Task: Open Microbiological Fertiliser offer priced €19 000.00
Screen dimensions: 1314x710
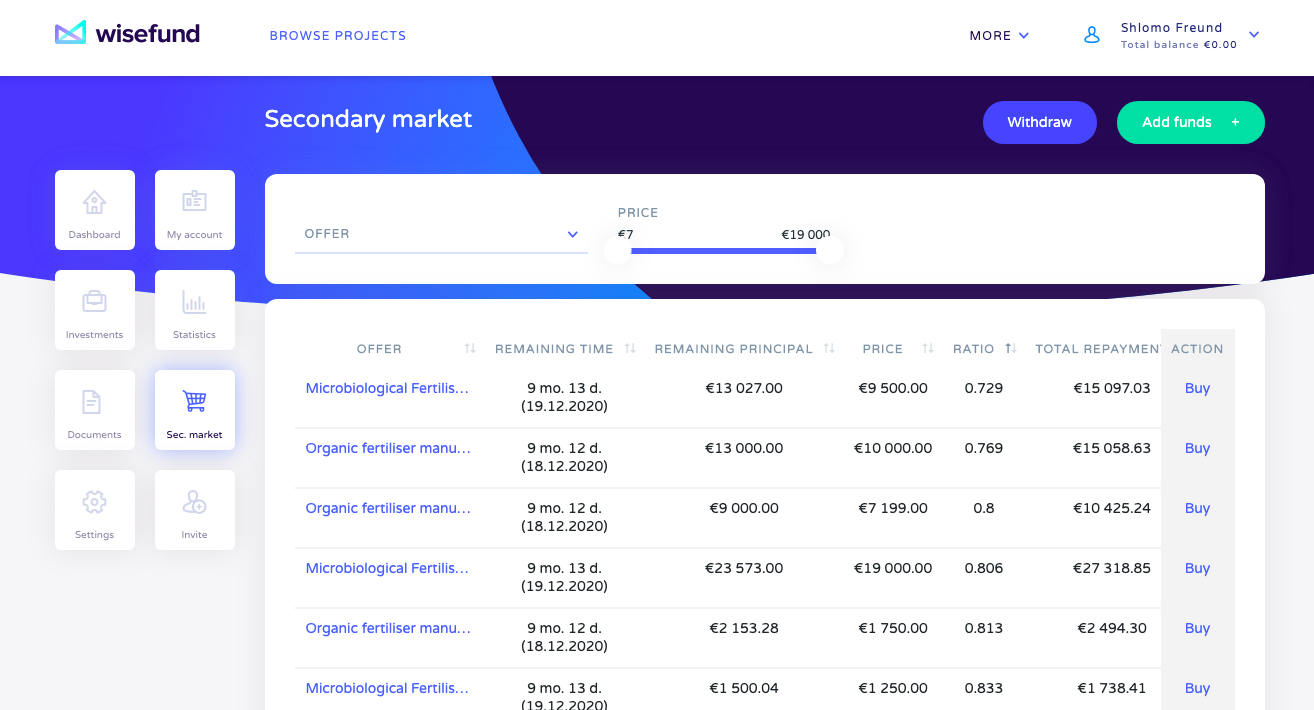Action: pos(387,568)
